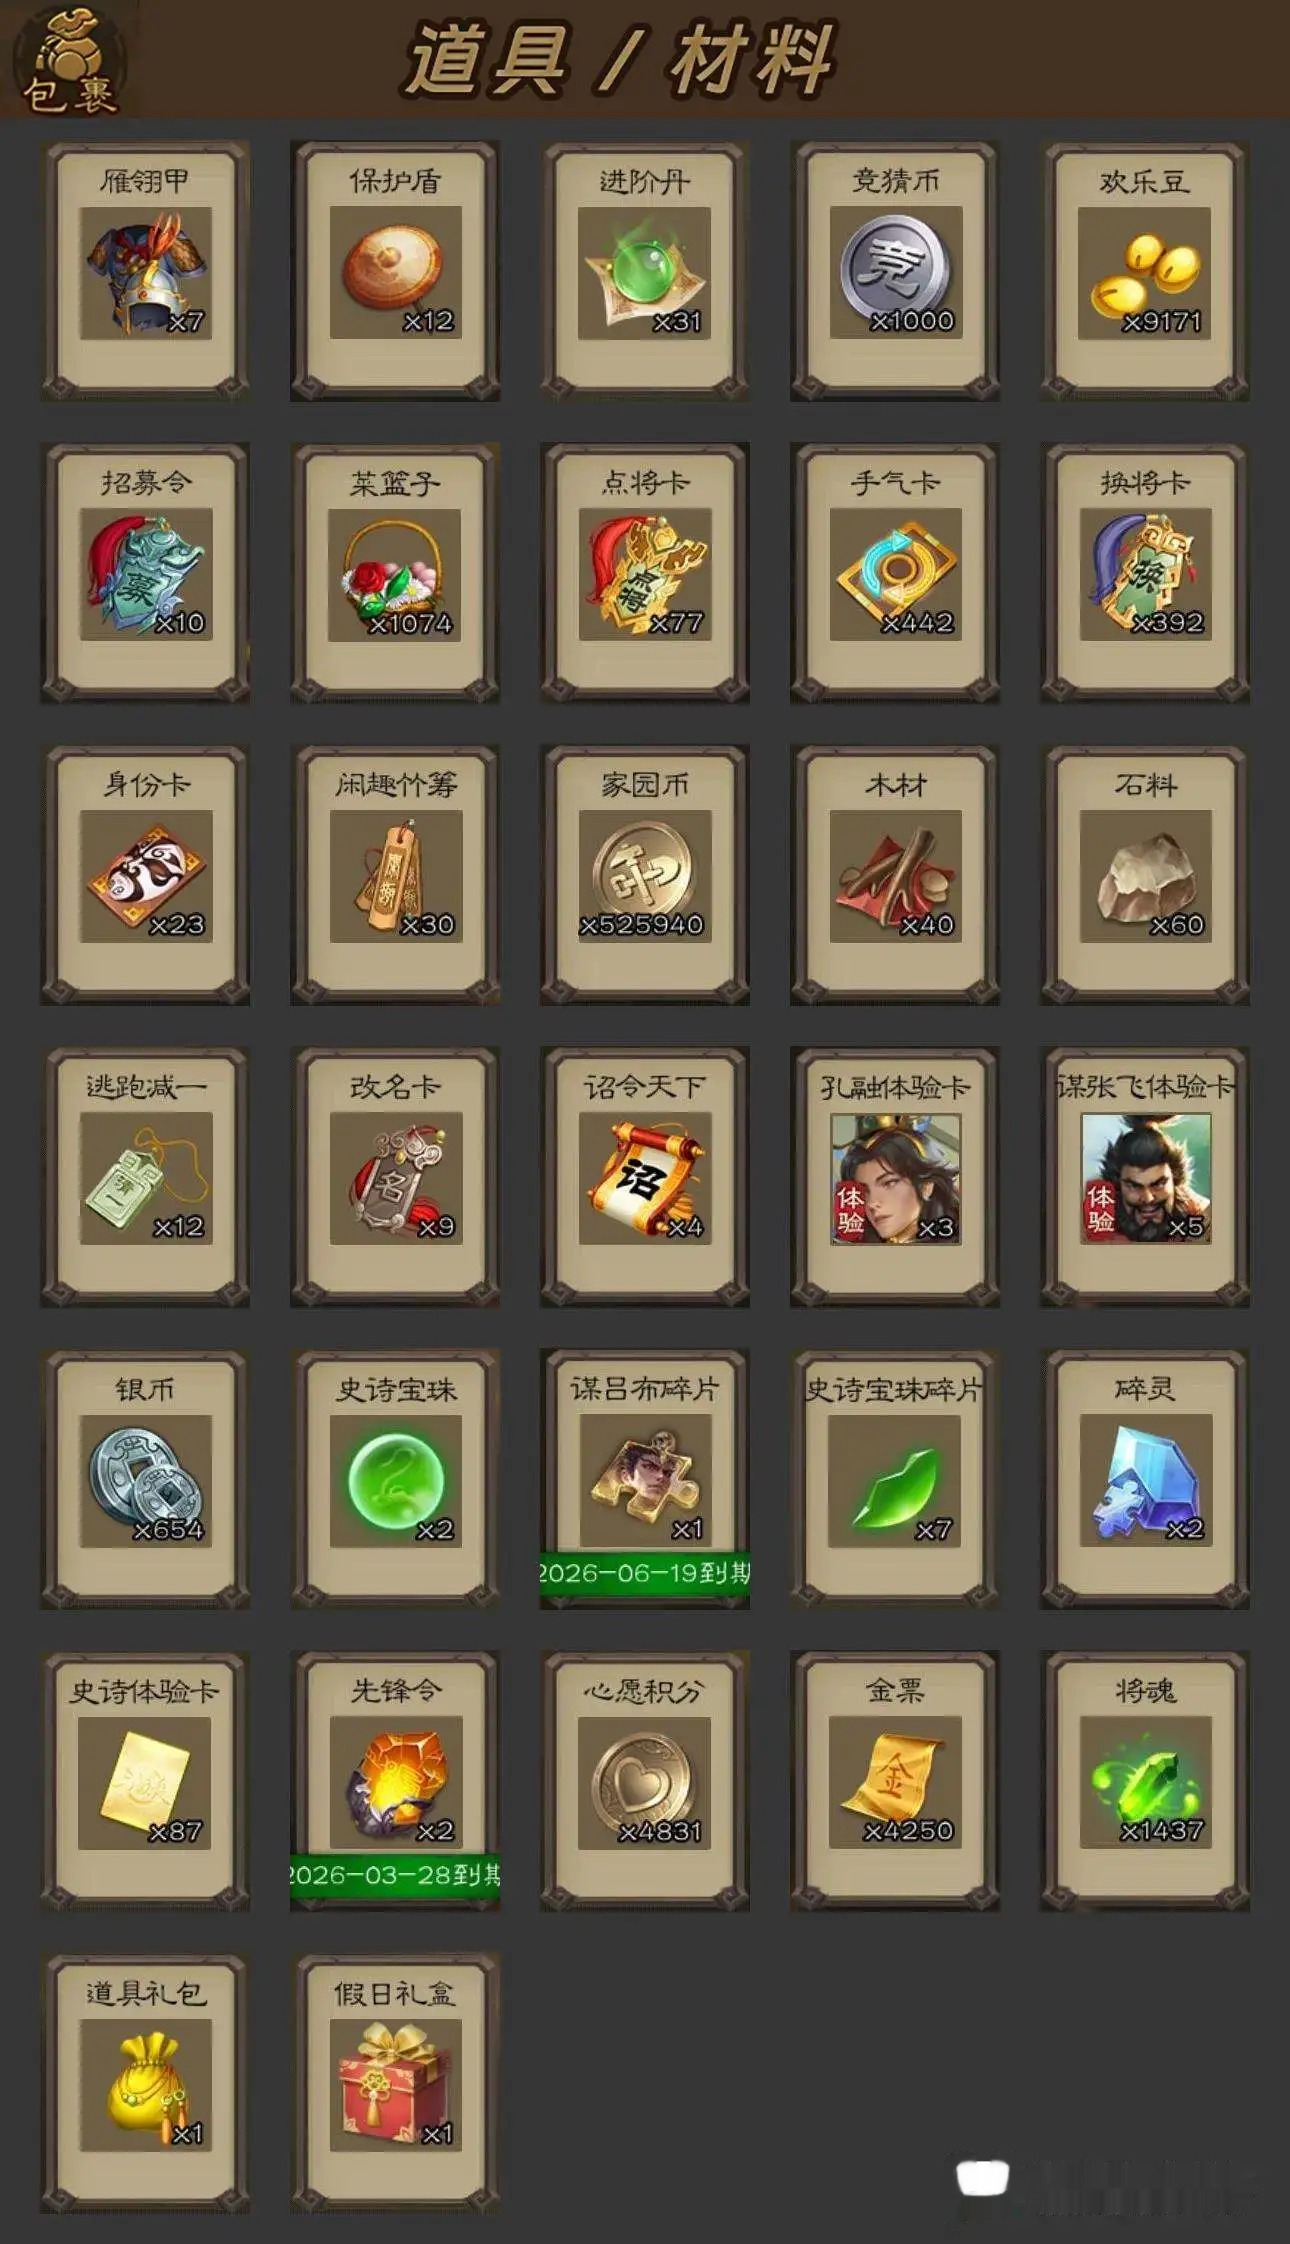Open the 道具礼包 gold pouch
The image size is (1290, 2244).
[x=145, y=2084]
